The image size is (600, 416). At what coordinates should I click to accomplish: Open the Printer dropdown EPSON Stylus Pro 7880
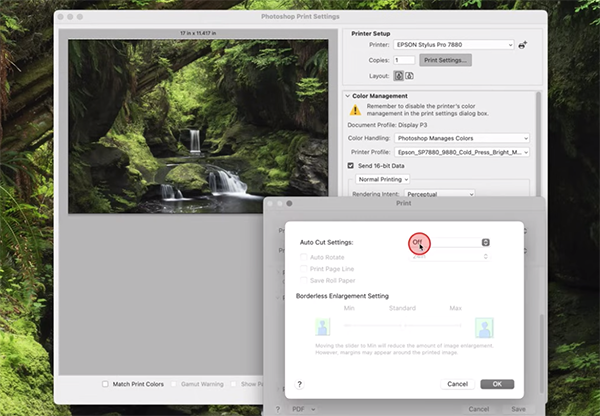click(453, 45)
